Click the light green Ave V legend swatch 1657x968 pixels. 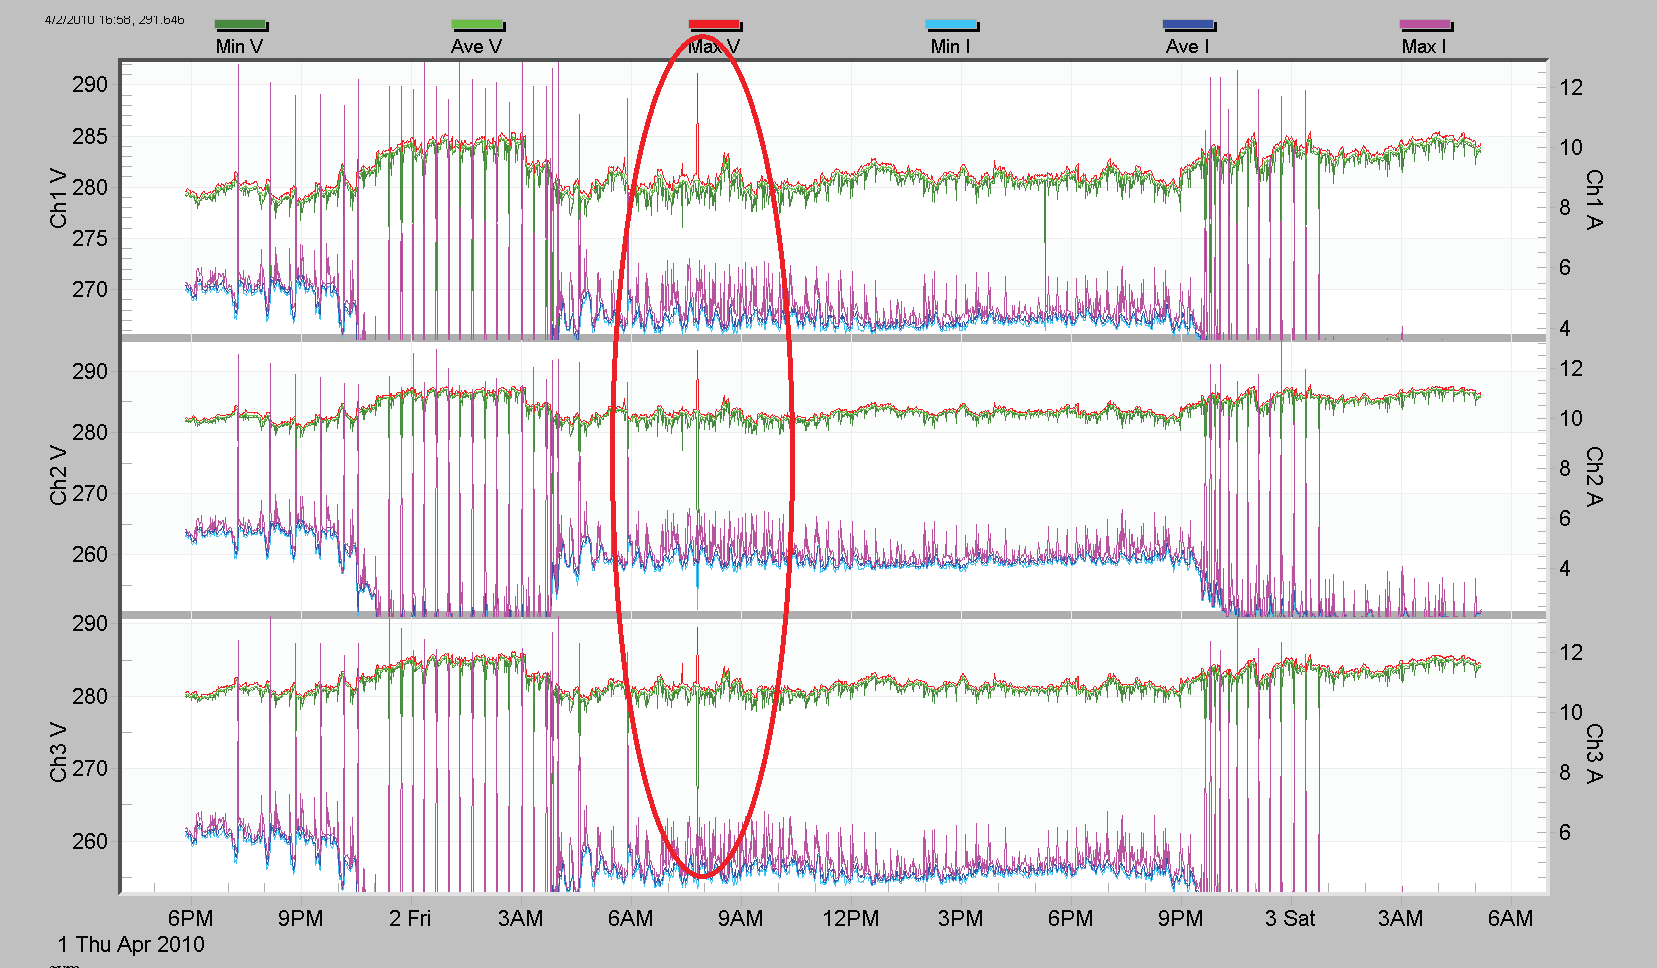[x=477, y=22]
